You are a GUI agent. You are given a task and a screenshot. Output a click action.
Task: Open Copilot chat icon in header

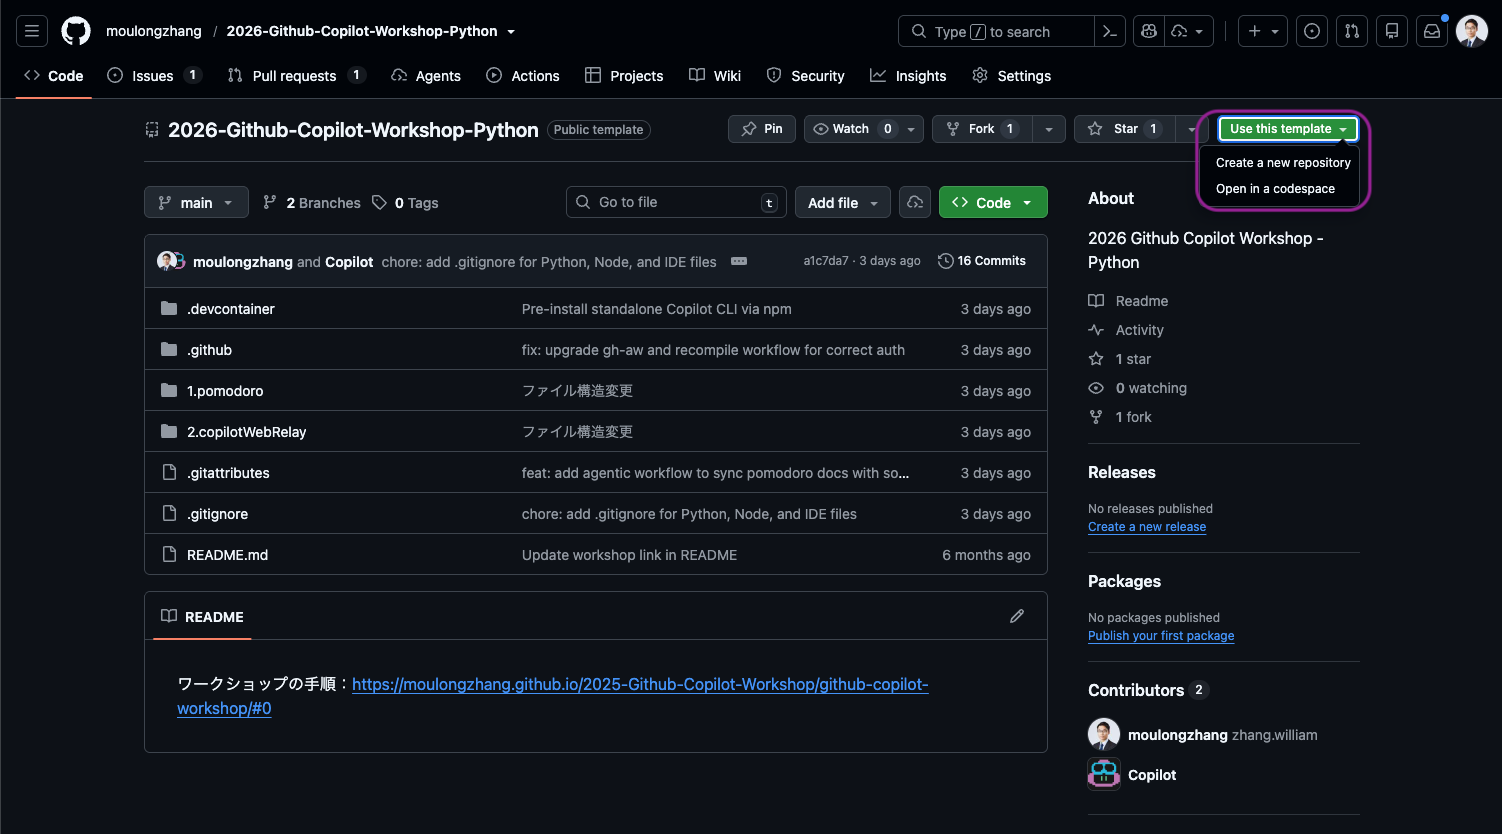coord(1149,31)
